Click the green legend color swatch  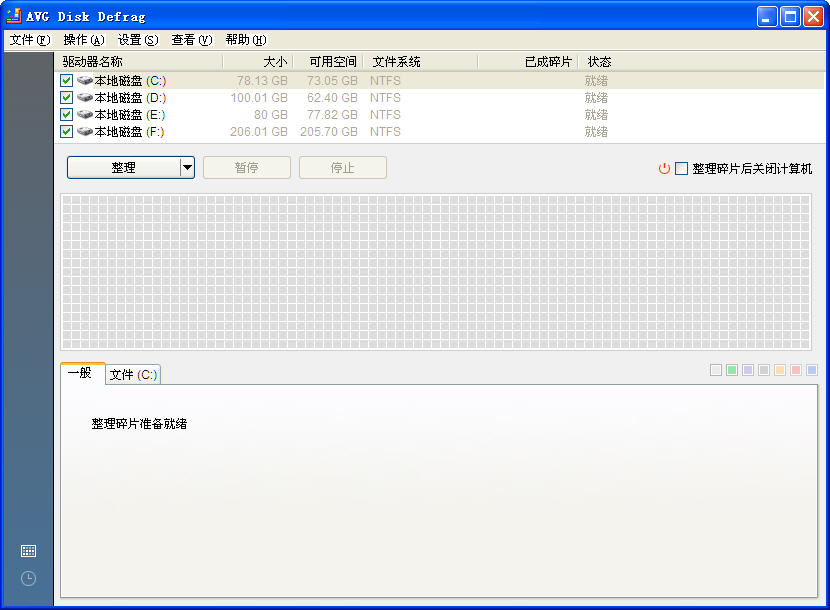[732, 370]
